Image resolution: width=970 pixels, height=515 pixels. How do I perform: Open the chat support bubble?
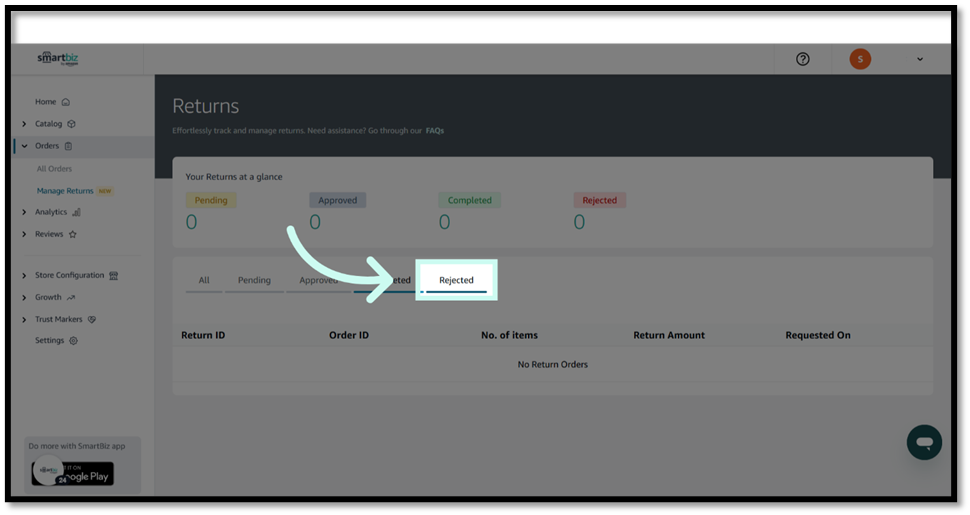coord(924,442)
